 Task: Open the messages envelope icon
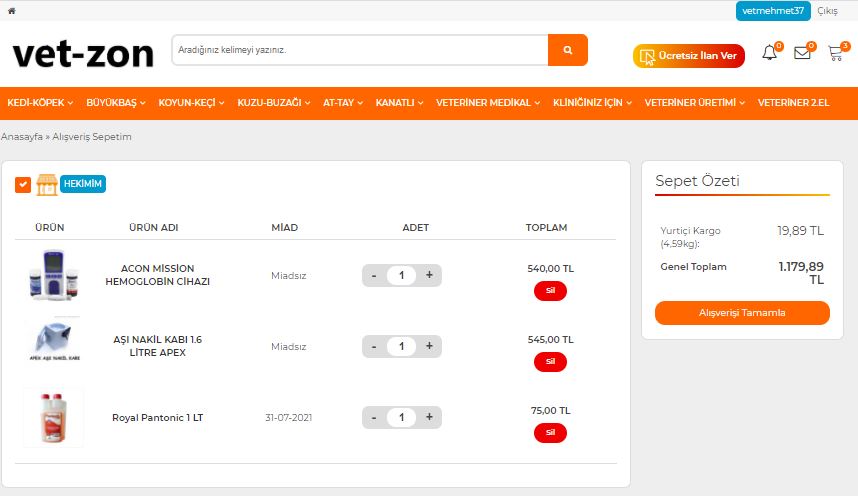[802, 54]
